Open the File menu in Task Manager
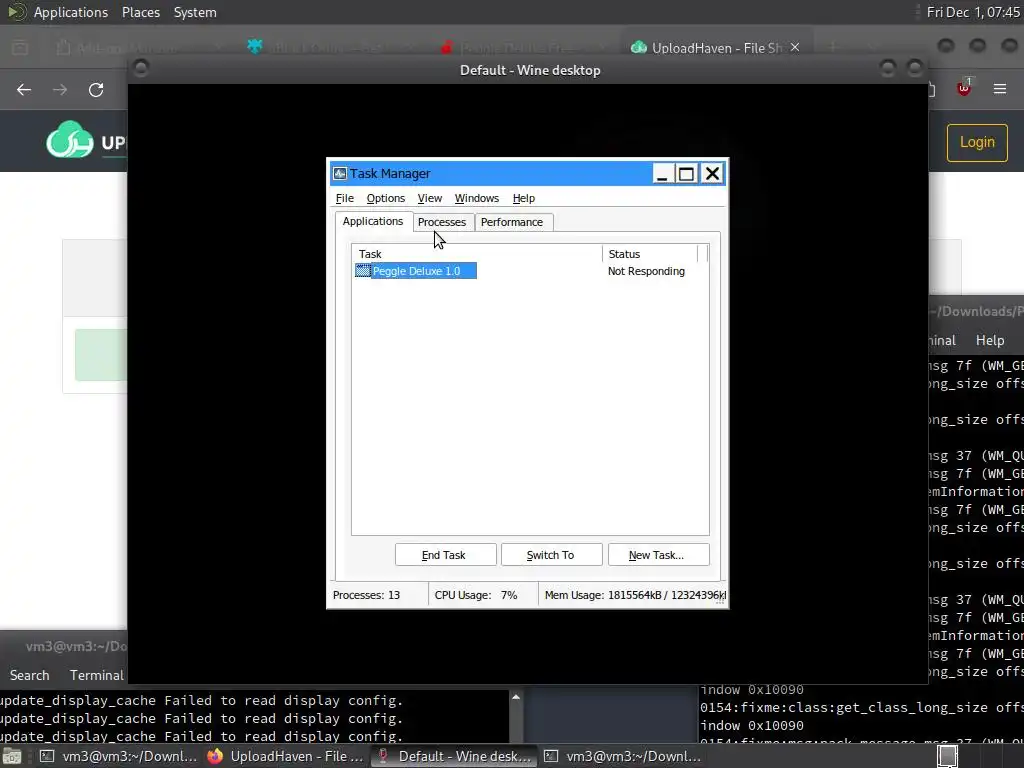Image resolution: width=1024 pixels, height=768 pixels. point(344,198)
